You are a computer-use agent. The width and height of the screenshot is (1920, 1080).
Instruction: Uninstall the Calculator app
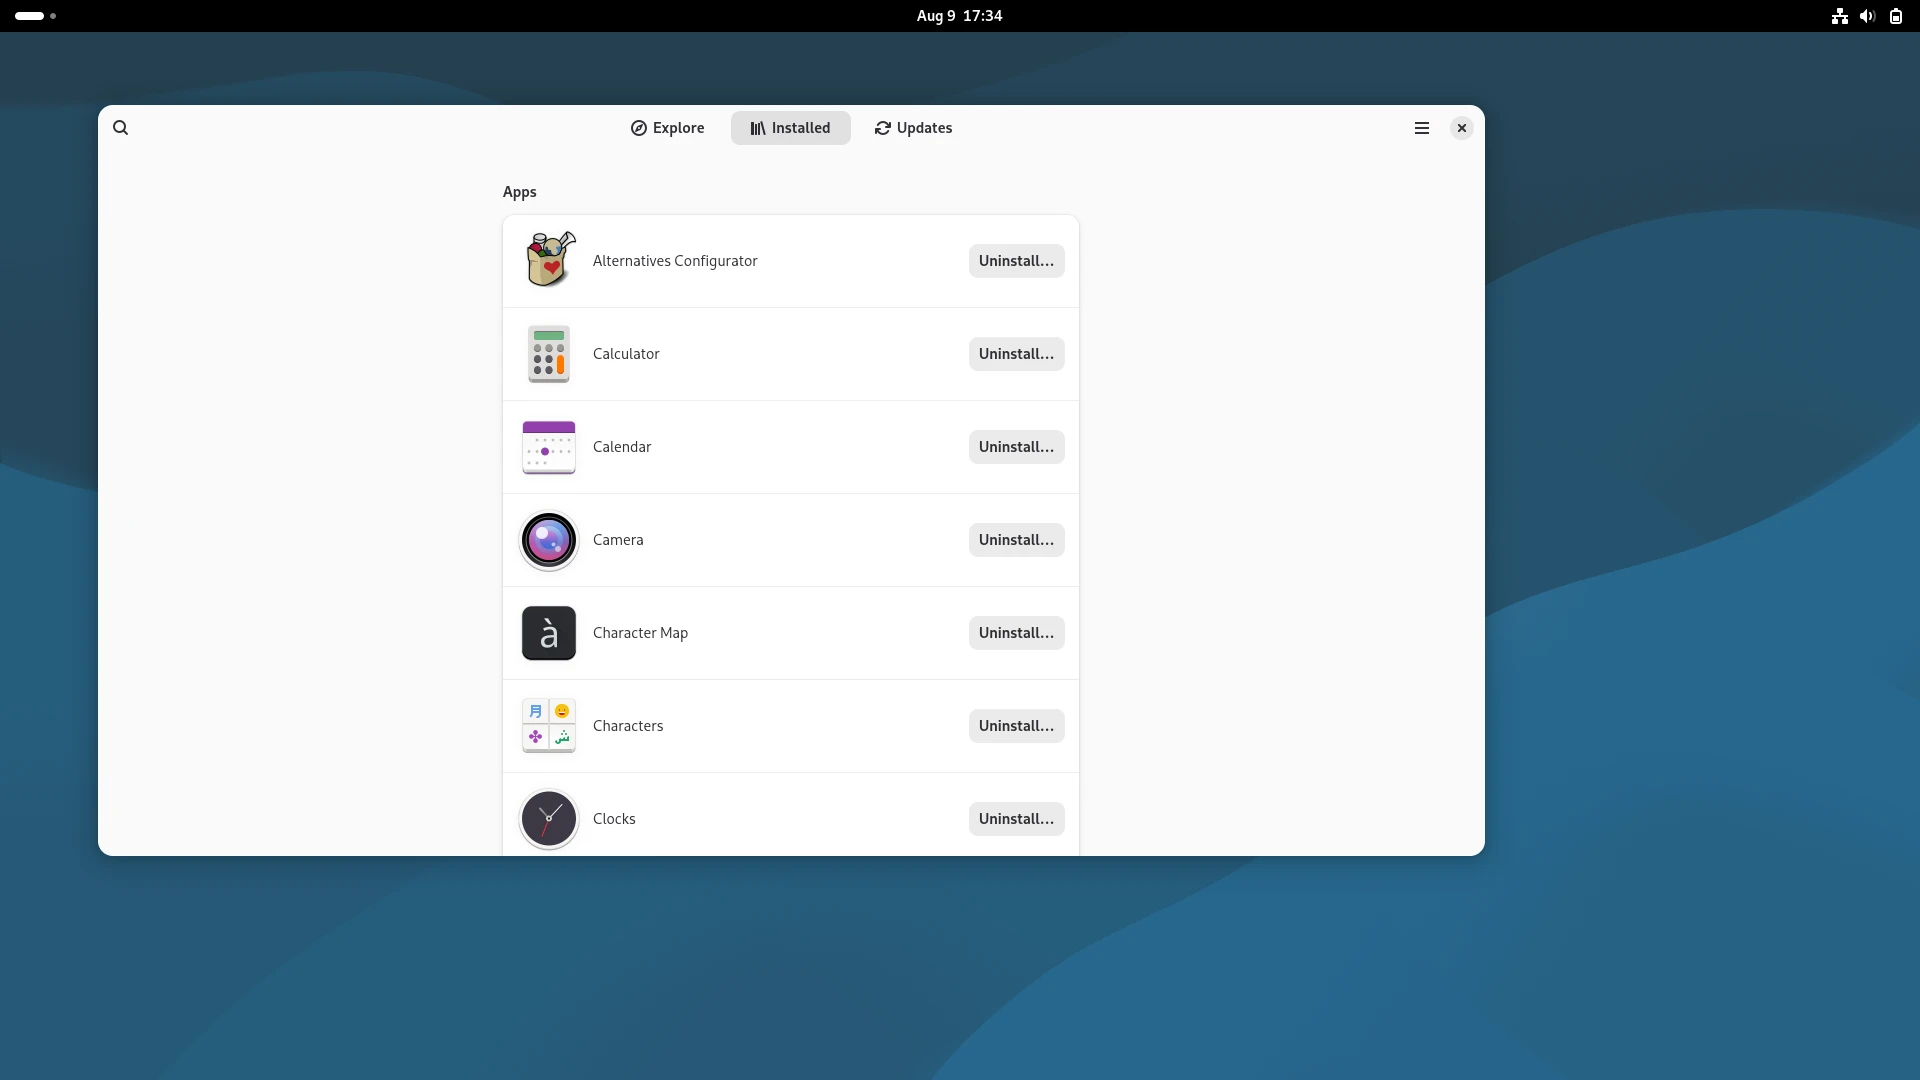(1016, 353)
